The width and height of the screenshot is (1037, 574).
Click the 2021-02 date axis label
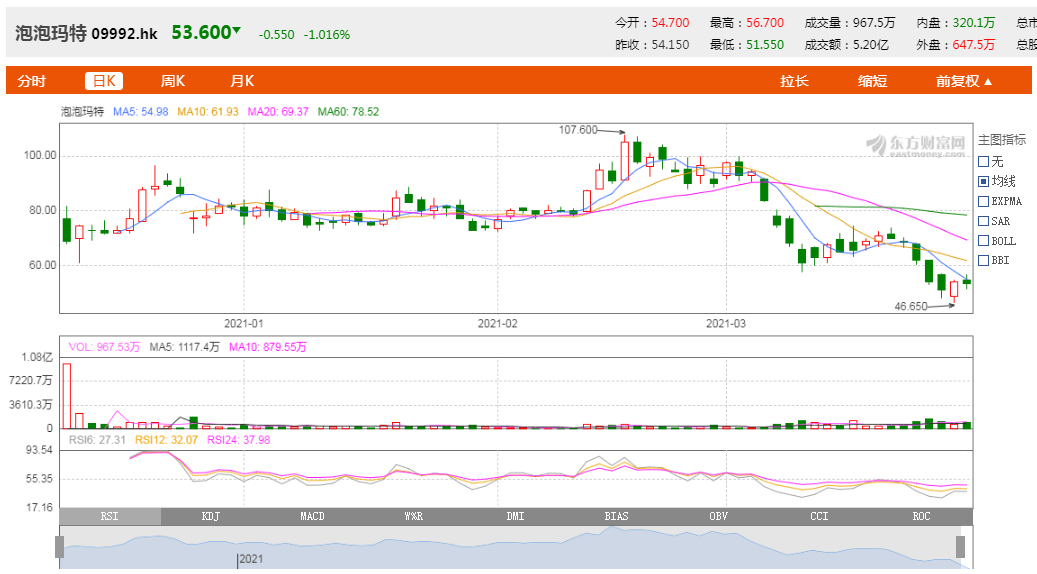tap(497, 323)
